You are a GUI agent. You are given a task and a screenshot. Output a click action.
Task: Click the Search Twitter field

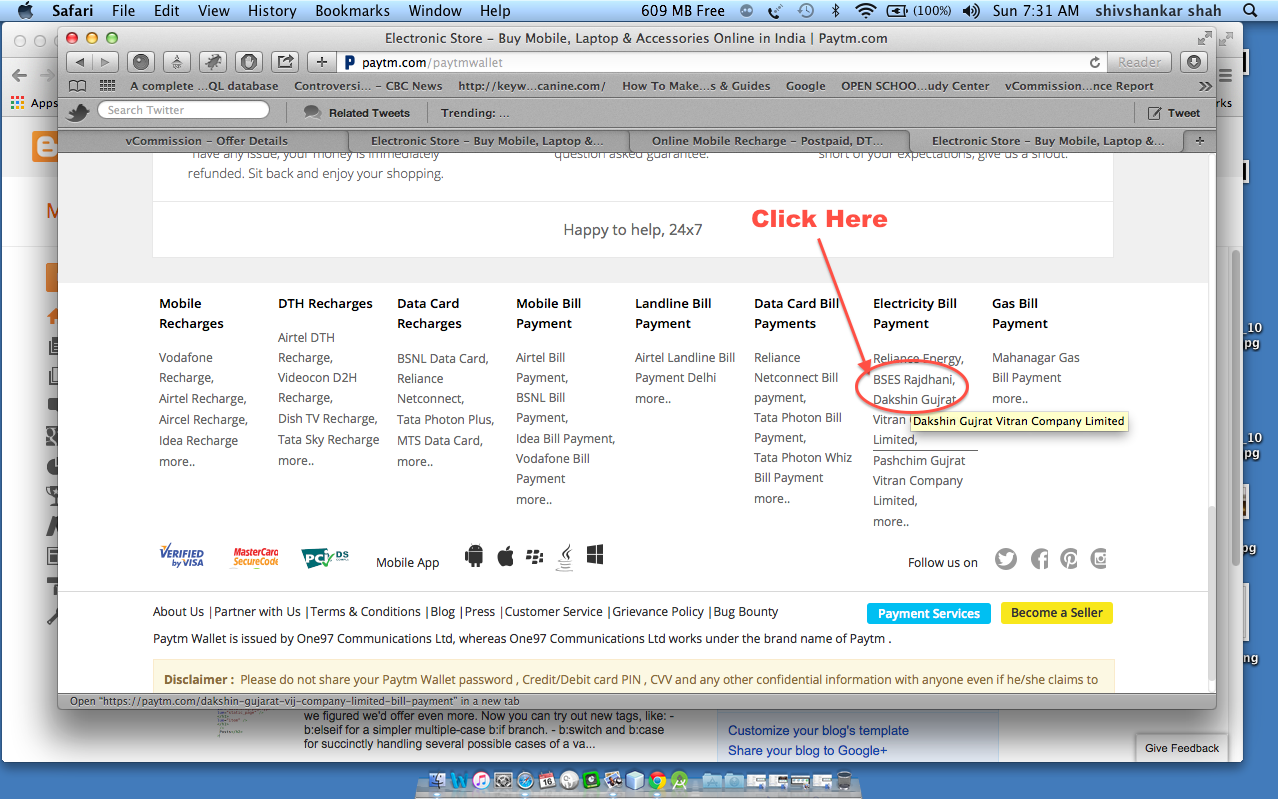pos(183,110)
